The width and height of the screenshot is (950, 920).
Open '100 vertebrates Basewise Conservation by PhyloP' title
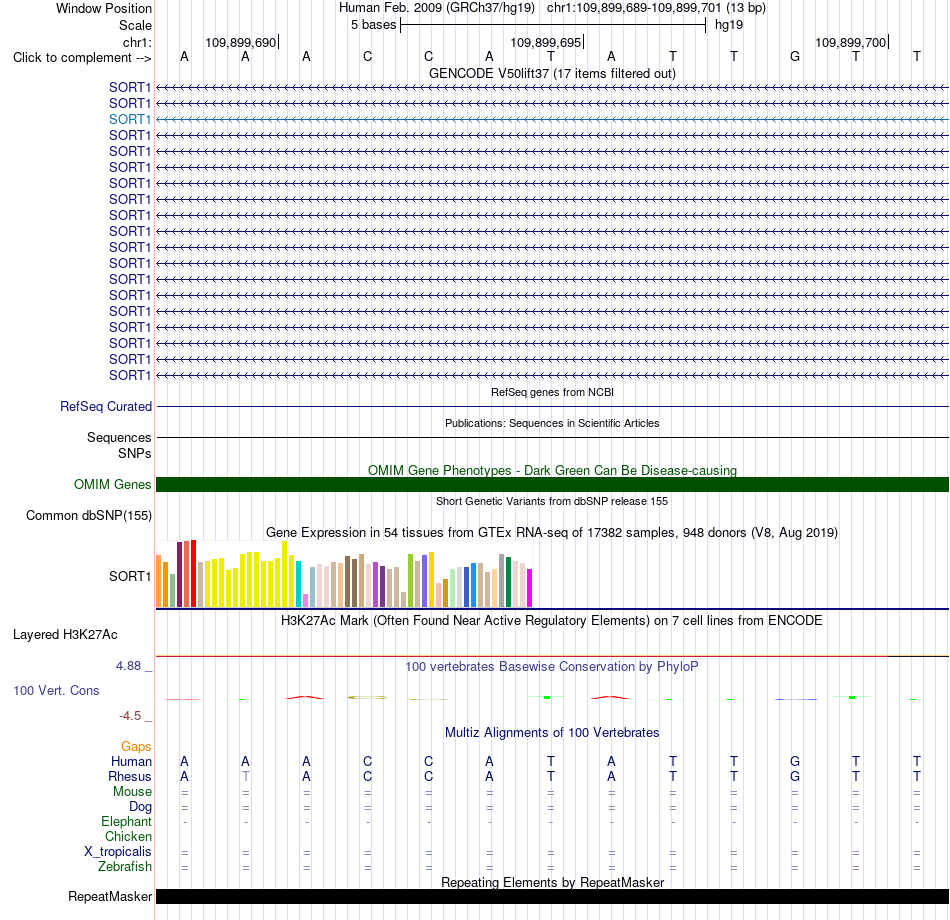point(552,667)
